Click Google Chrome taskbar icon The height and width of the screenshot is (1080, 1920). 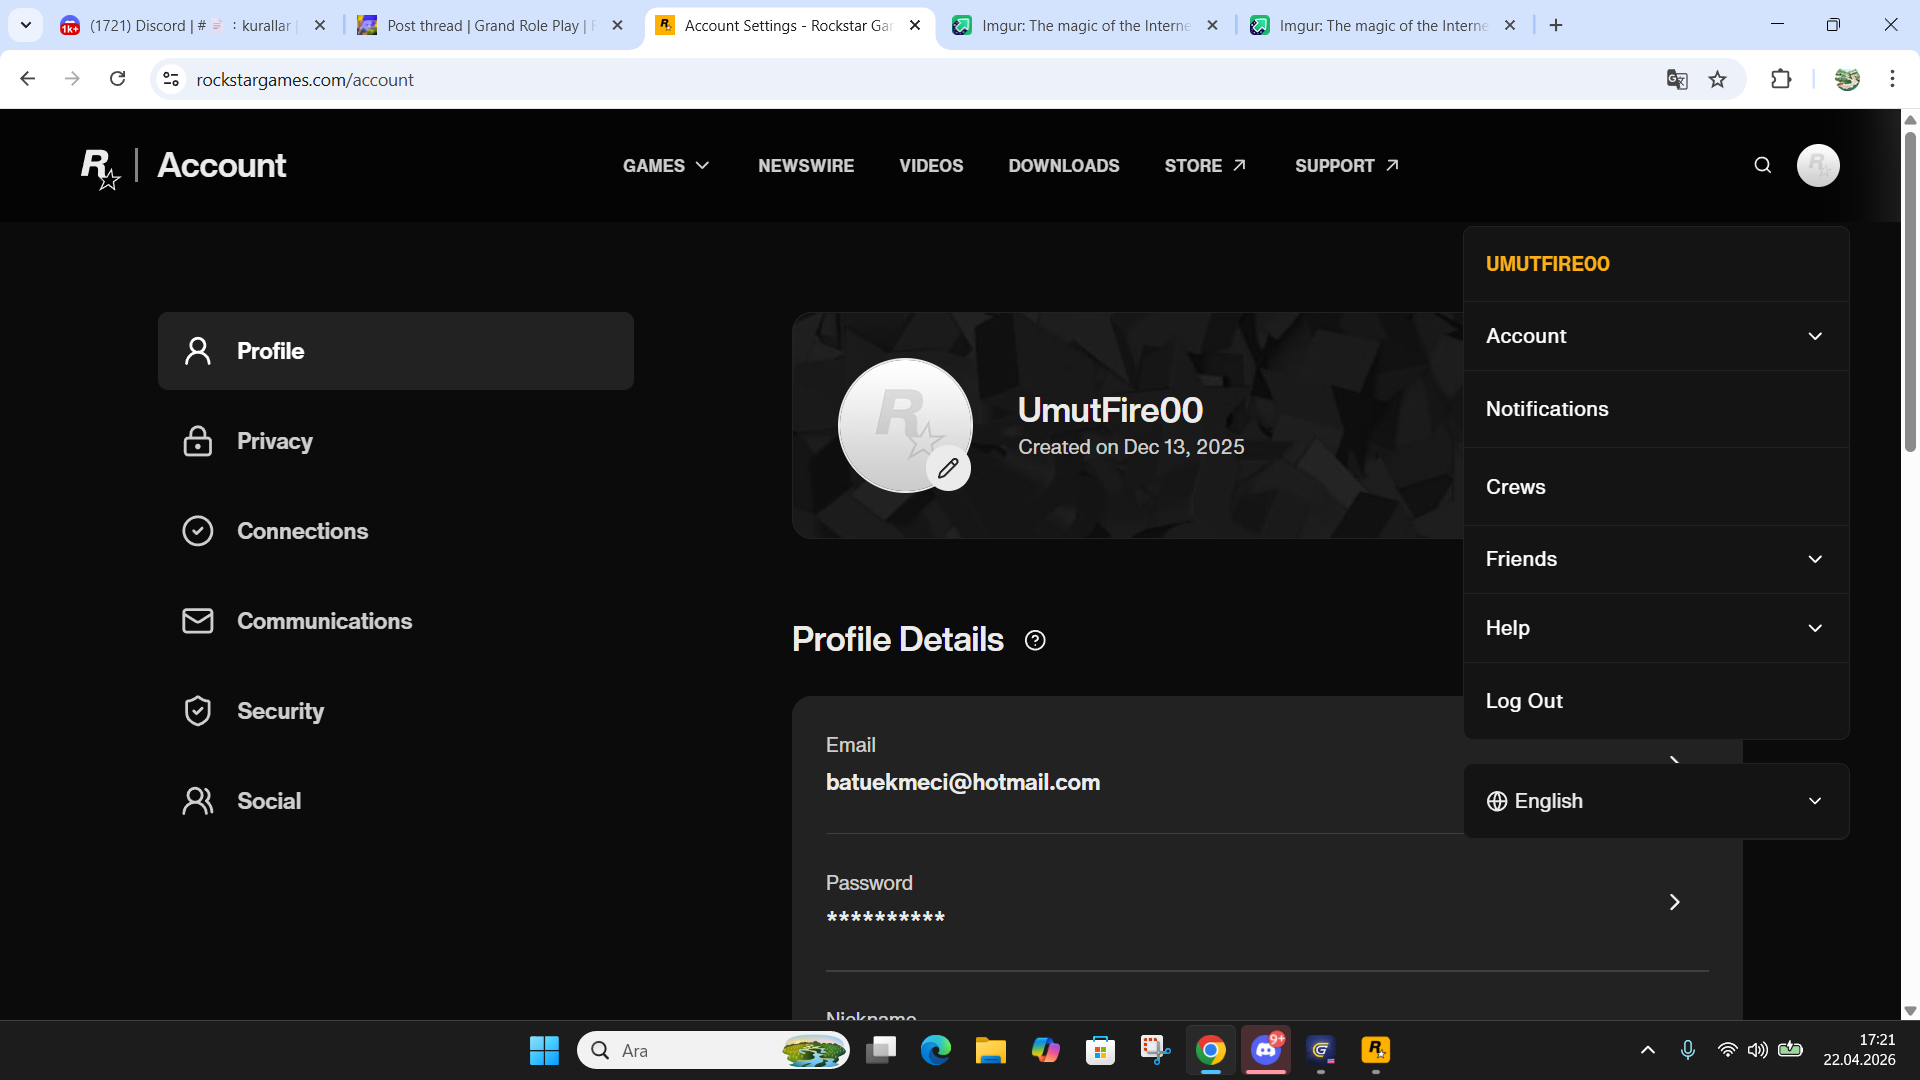tap(1211, 1050)
